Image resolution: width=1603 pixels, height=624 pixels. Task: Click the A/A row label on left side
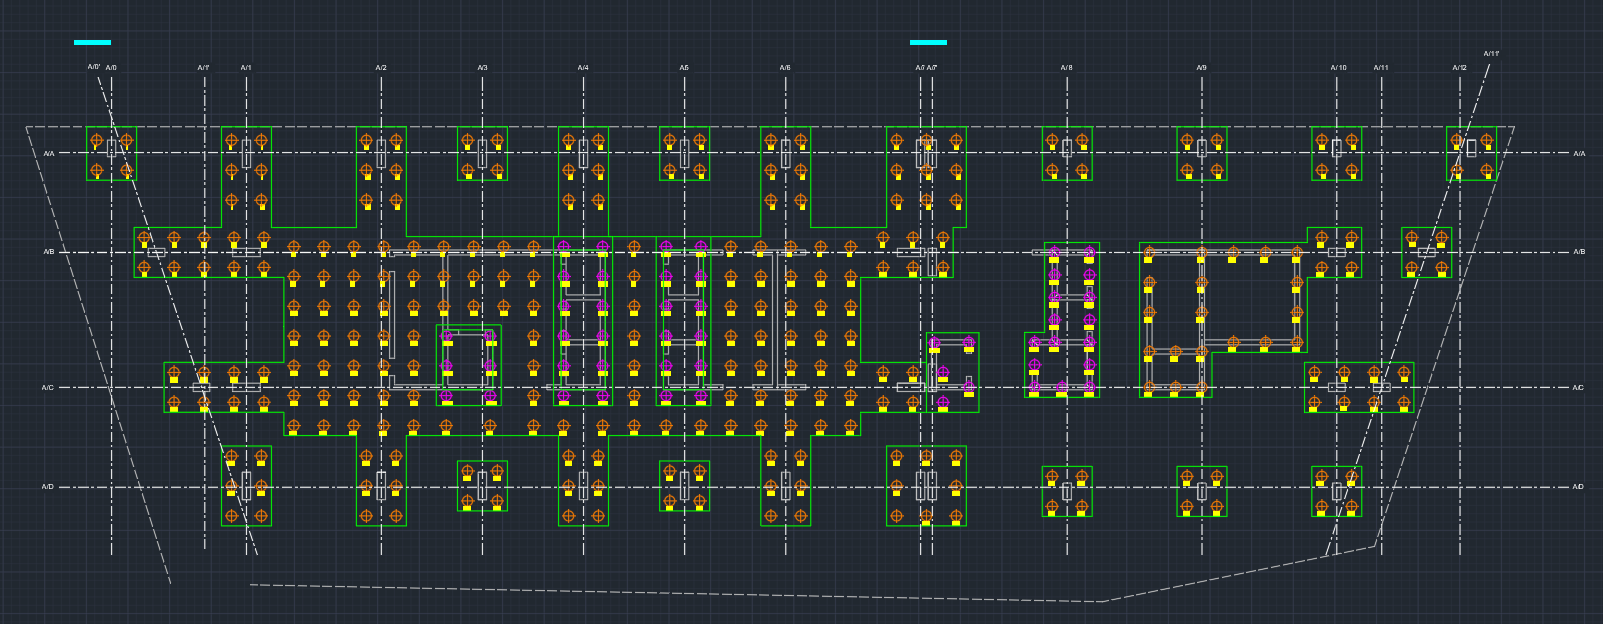[49, 153]
